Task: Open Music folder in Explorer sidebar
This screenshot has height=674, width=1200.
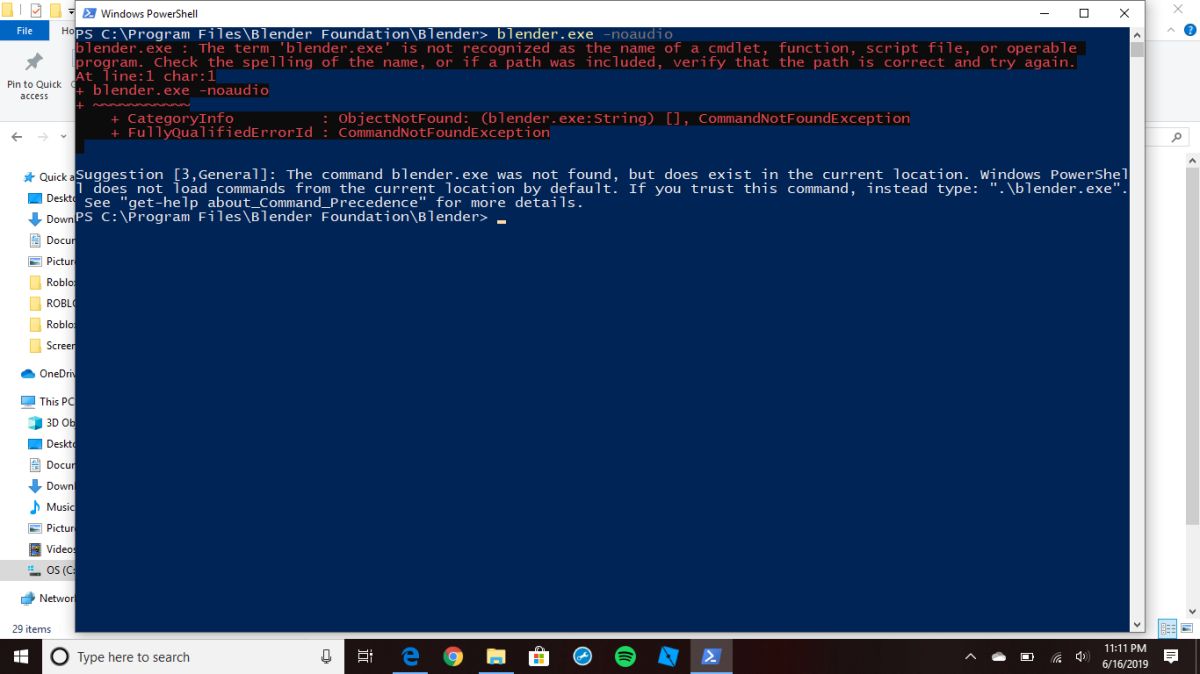Action: click(52, 507)
